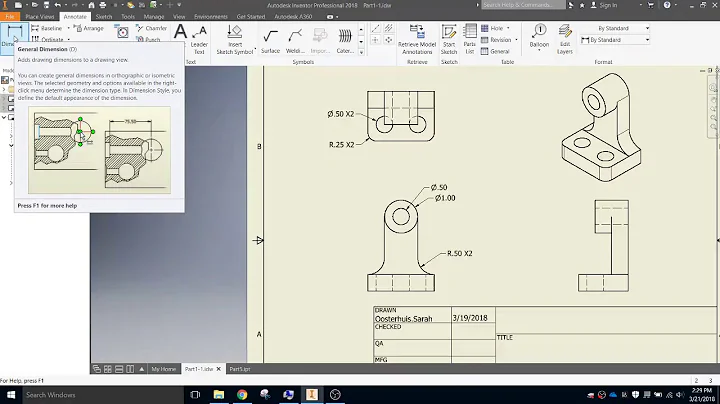
Task: Switch to the Tools ribbon tab
Action: pos(128,17)
